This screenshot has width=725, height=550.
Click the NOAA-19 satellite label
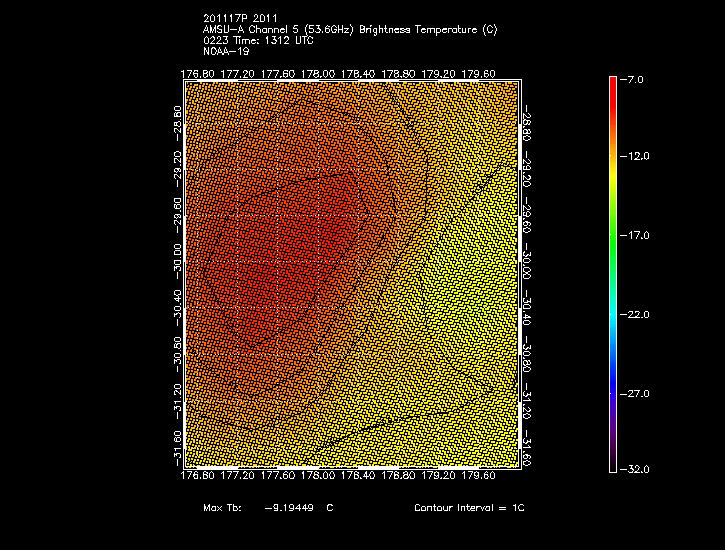pos(225,51)
